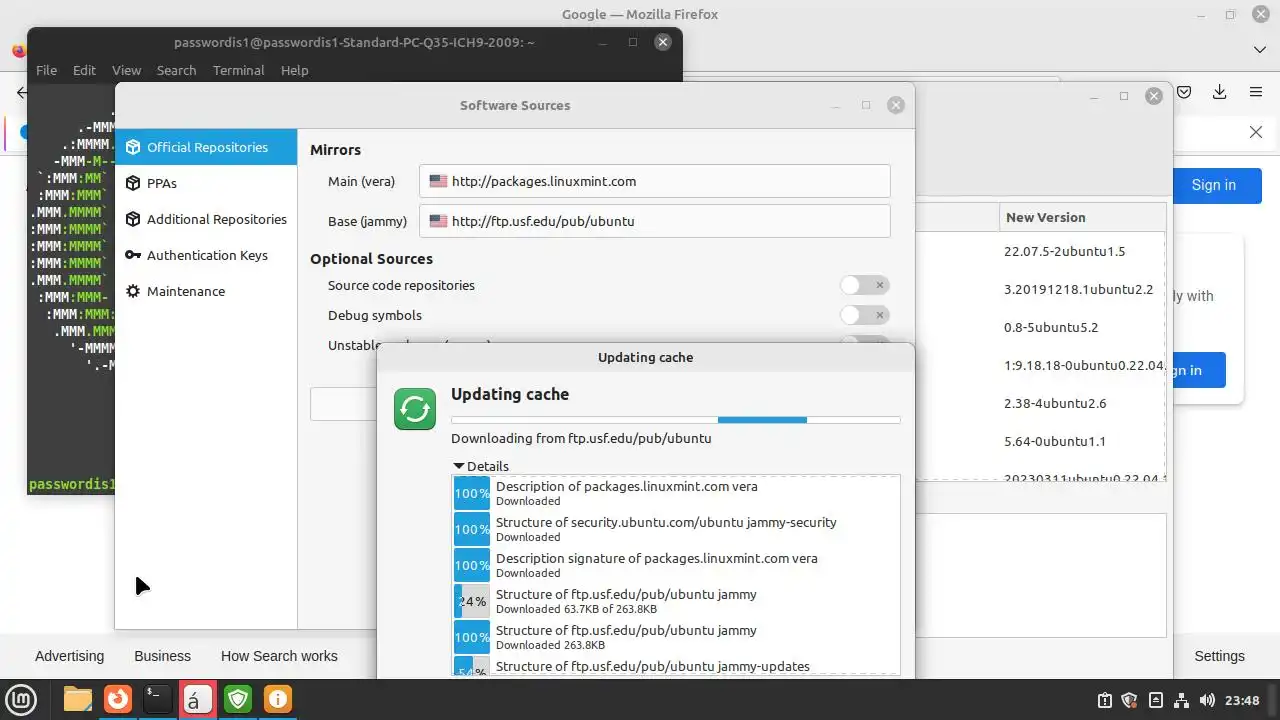1280x720 pixels.
Task: Open Firefox list all tabs chevron
Action: point(1260,49)
